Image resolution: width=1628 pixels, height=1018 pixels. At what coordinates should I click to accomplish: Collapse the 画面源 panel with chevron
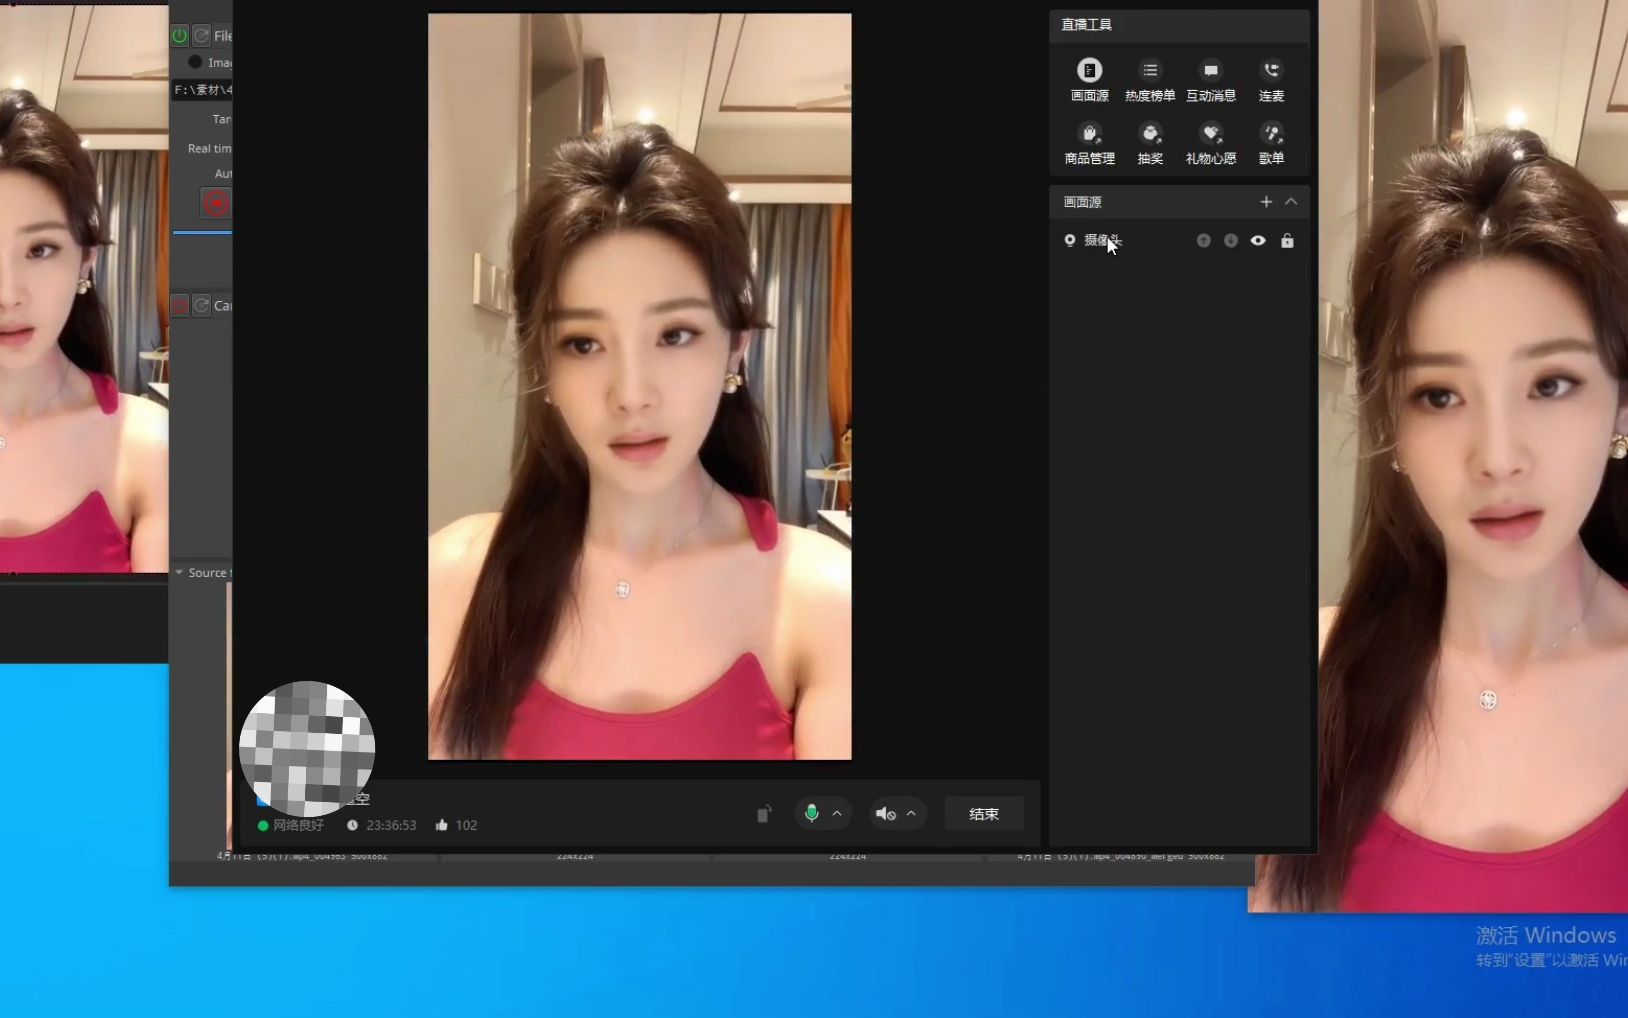point(1291,202)
